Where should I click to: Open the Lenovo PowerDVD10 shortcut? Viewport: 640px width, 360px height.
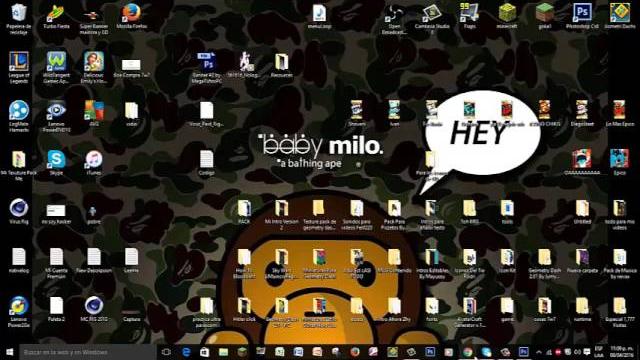[x=56, y=117]
